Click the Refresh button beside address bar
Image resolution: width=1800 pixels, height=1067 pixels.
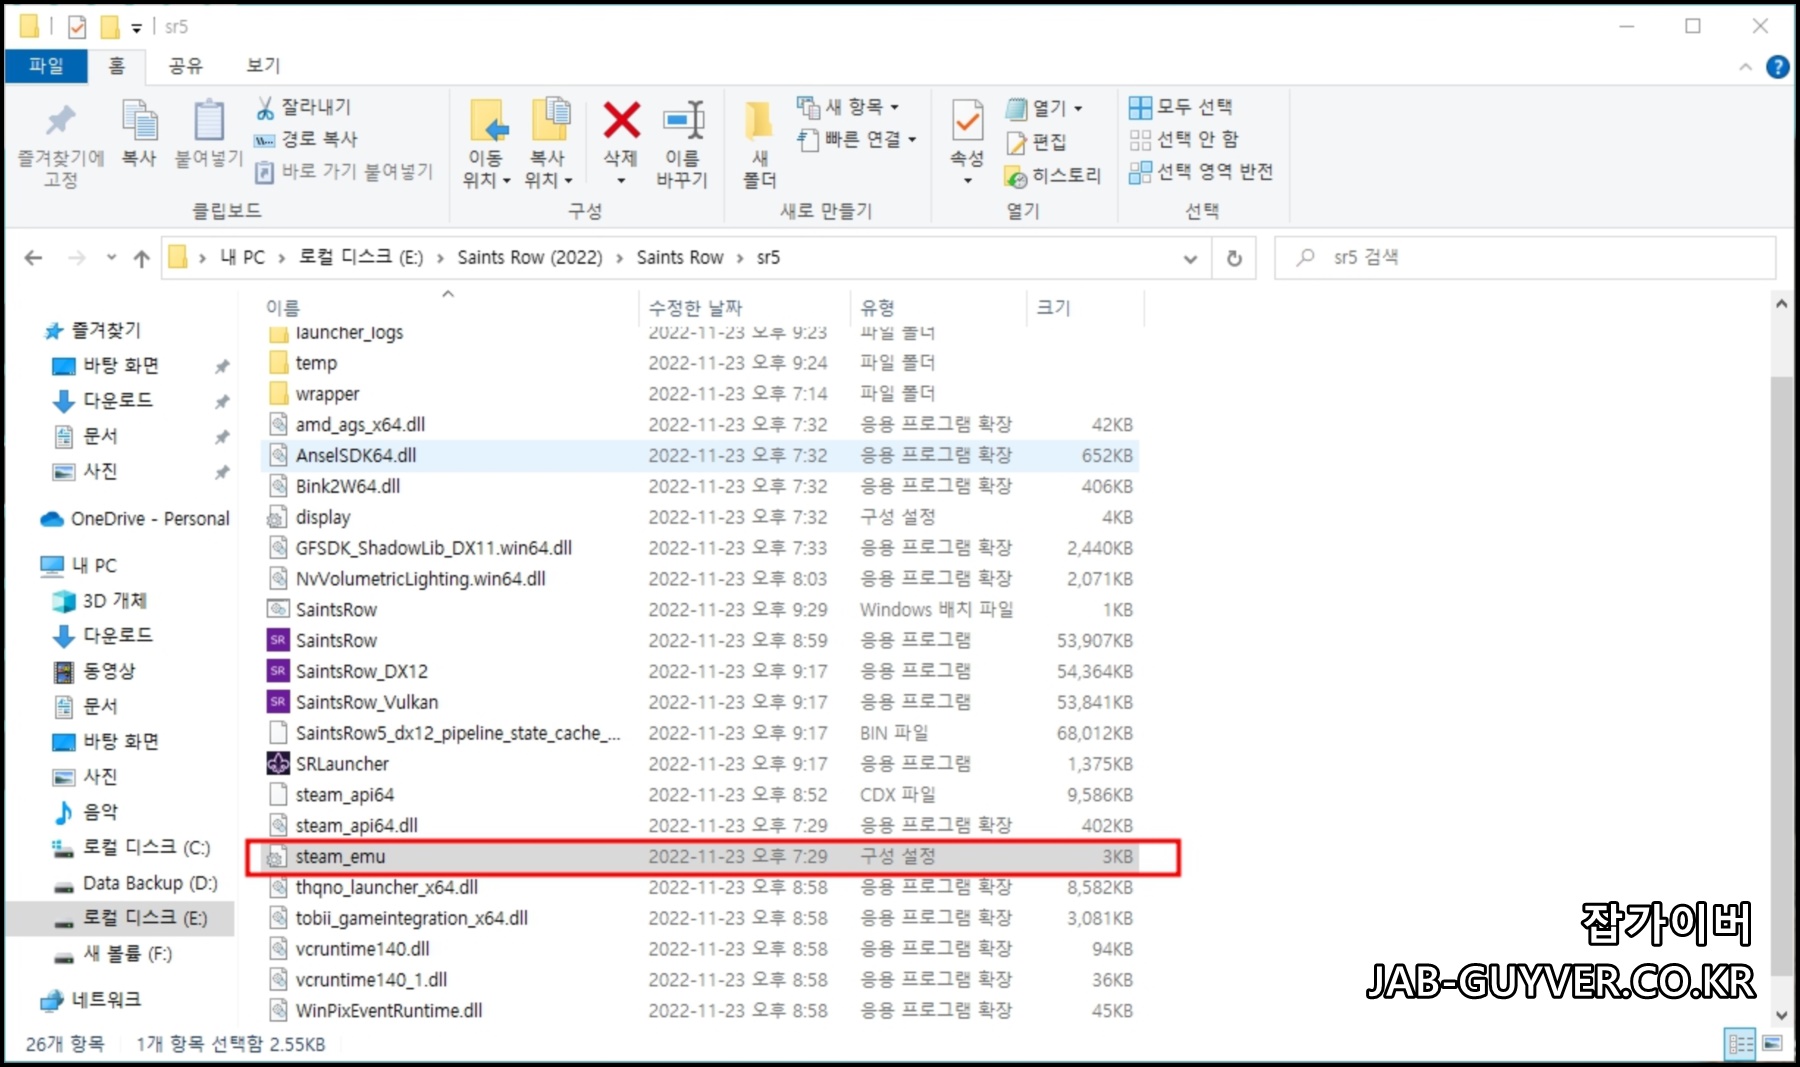(1234, 258)
